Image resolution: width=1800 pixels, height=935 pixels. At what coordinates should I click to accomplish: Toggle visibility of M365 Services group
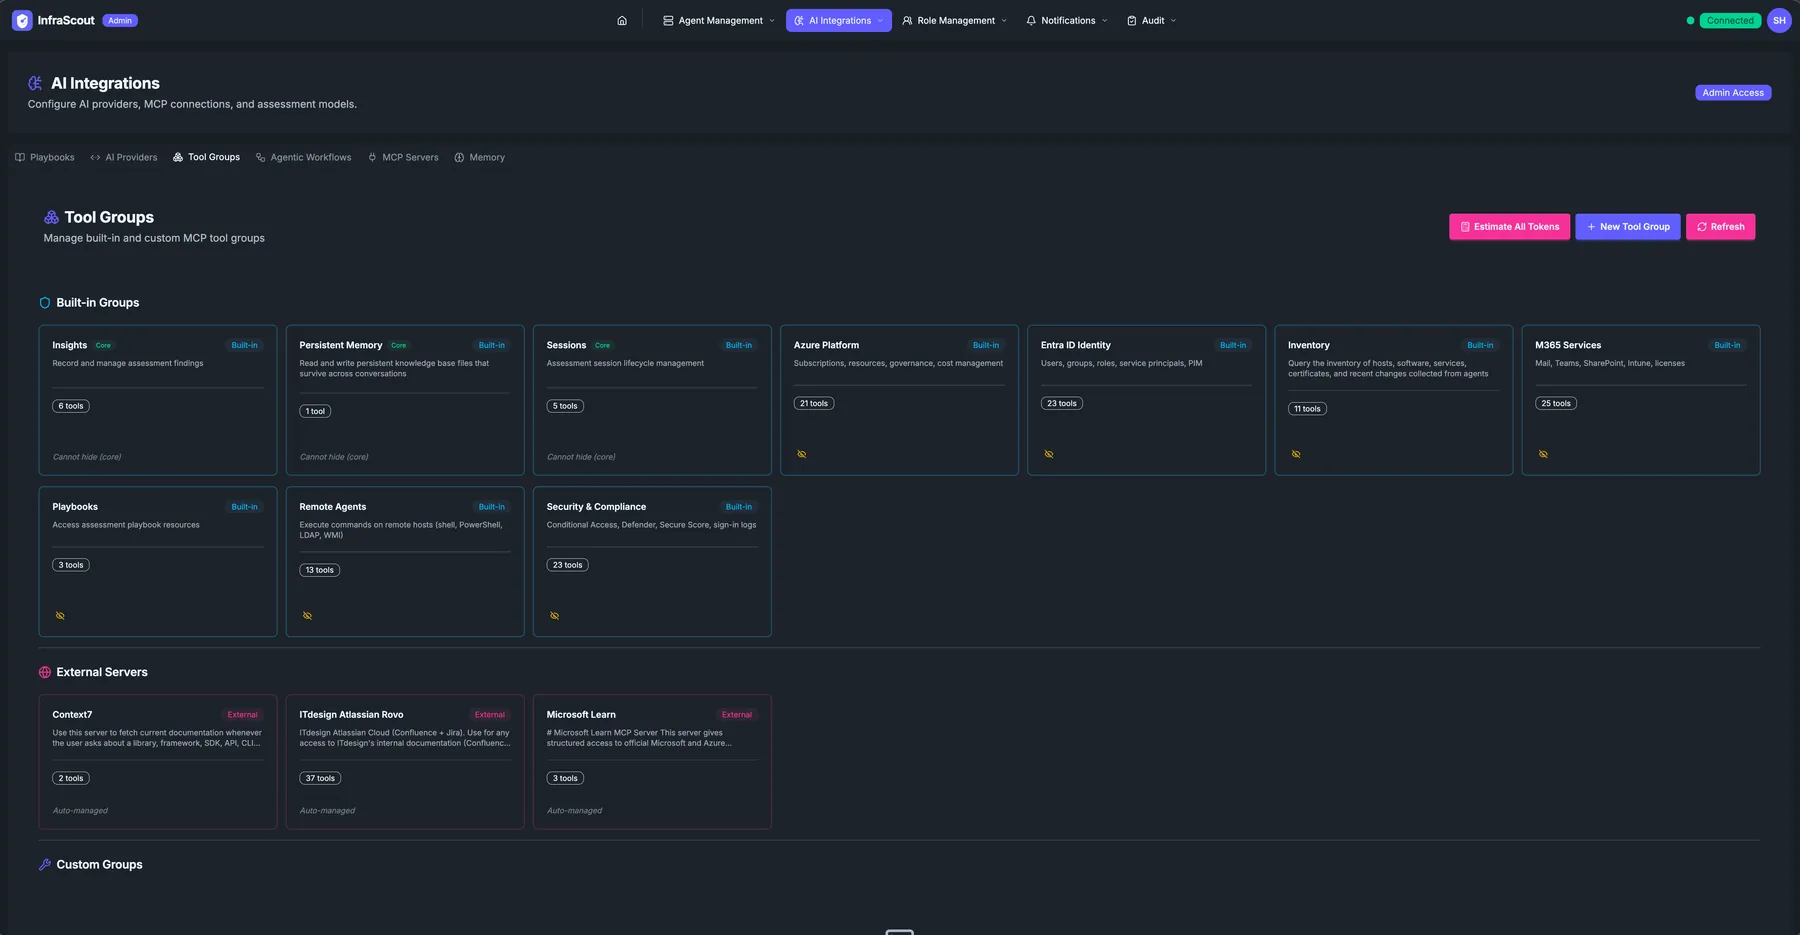click(x=1543, y=454)
